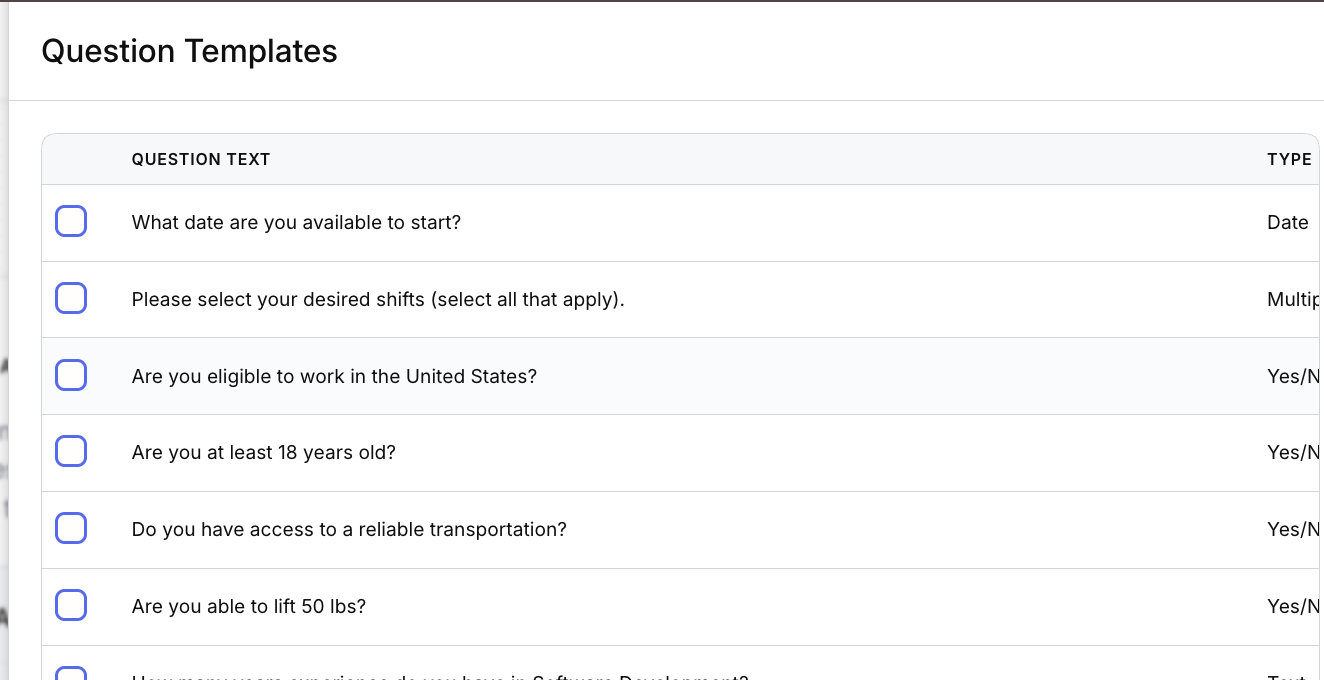
Task: Click the 'Date' type cell
Action: pos(1287,222)
